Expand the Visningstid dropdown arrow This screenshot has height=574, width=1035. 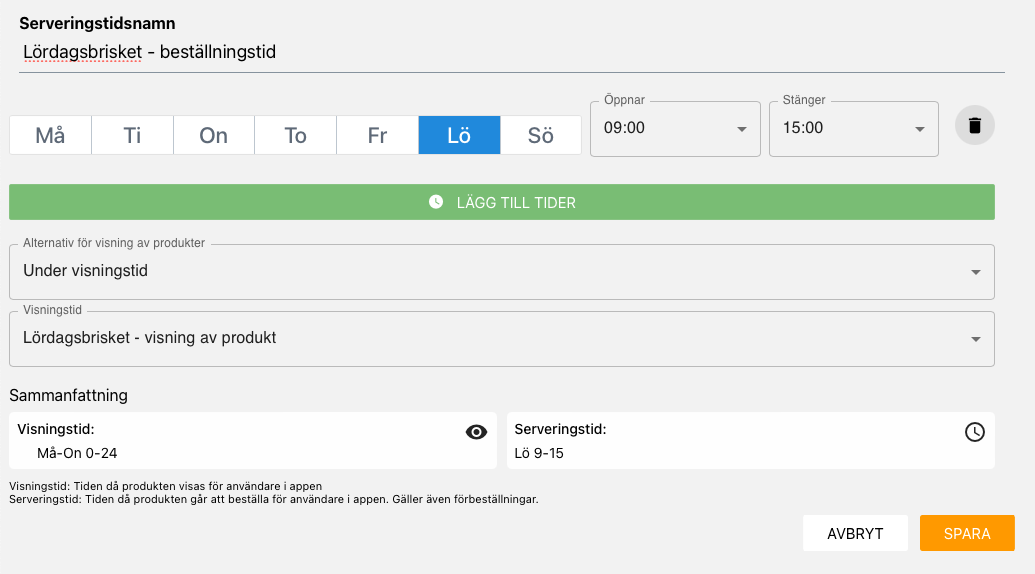point(976,339)
